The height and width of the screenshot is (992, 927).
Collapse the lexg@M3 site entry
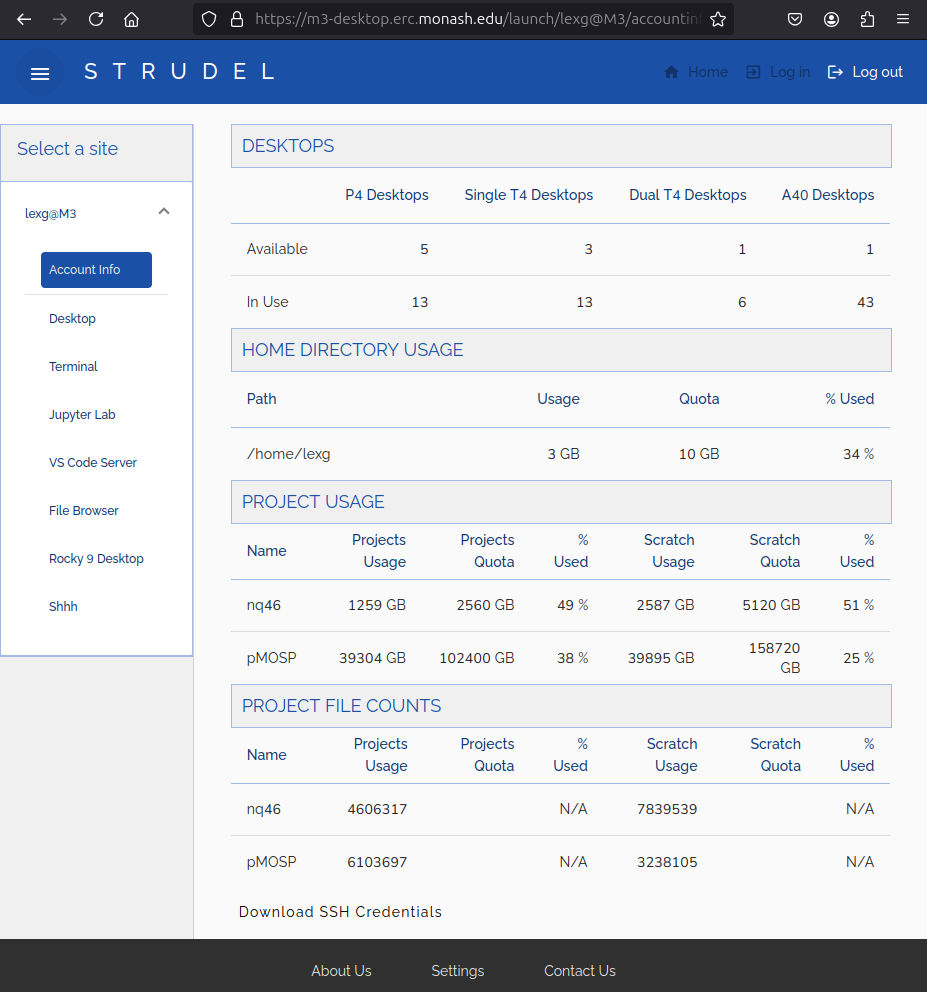(x=163, y=211)
